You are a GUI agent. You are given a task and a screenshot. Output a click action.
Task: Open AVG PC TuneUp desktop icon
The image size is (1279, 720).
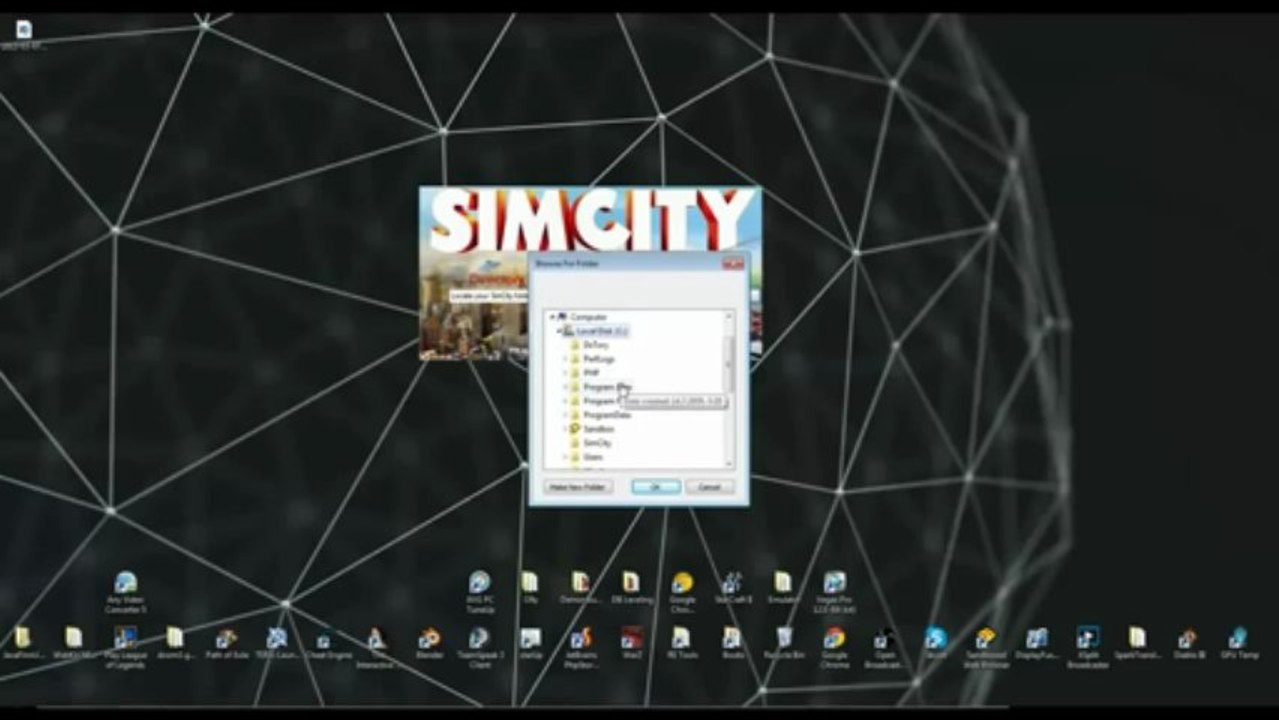480,590
